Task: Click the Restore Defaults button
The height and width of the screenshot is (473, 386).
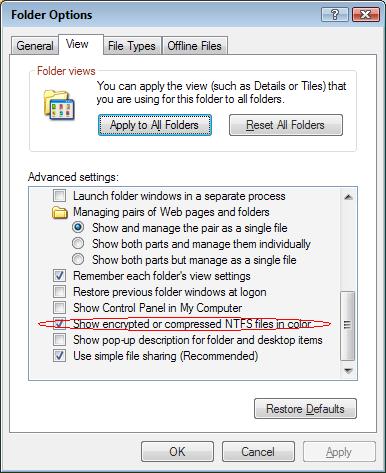Action: [305, 409]
